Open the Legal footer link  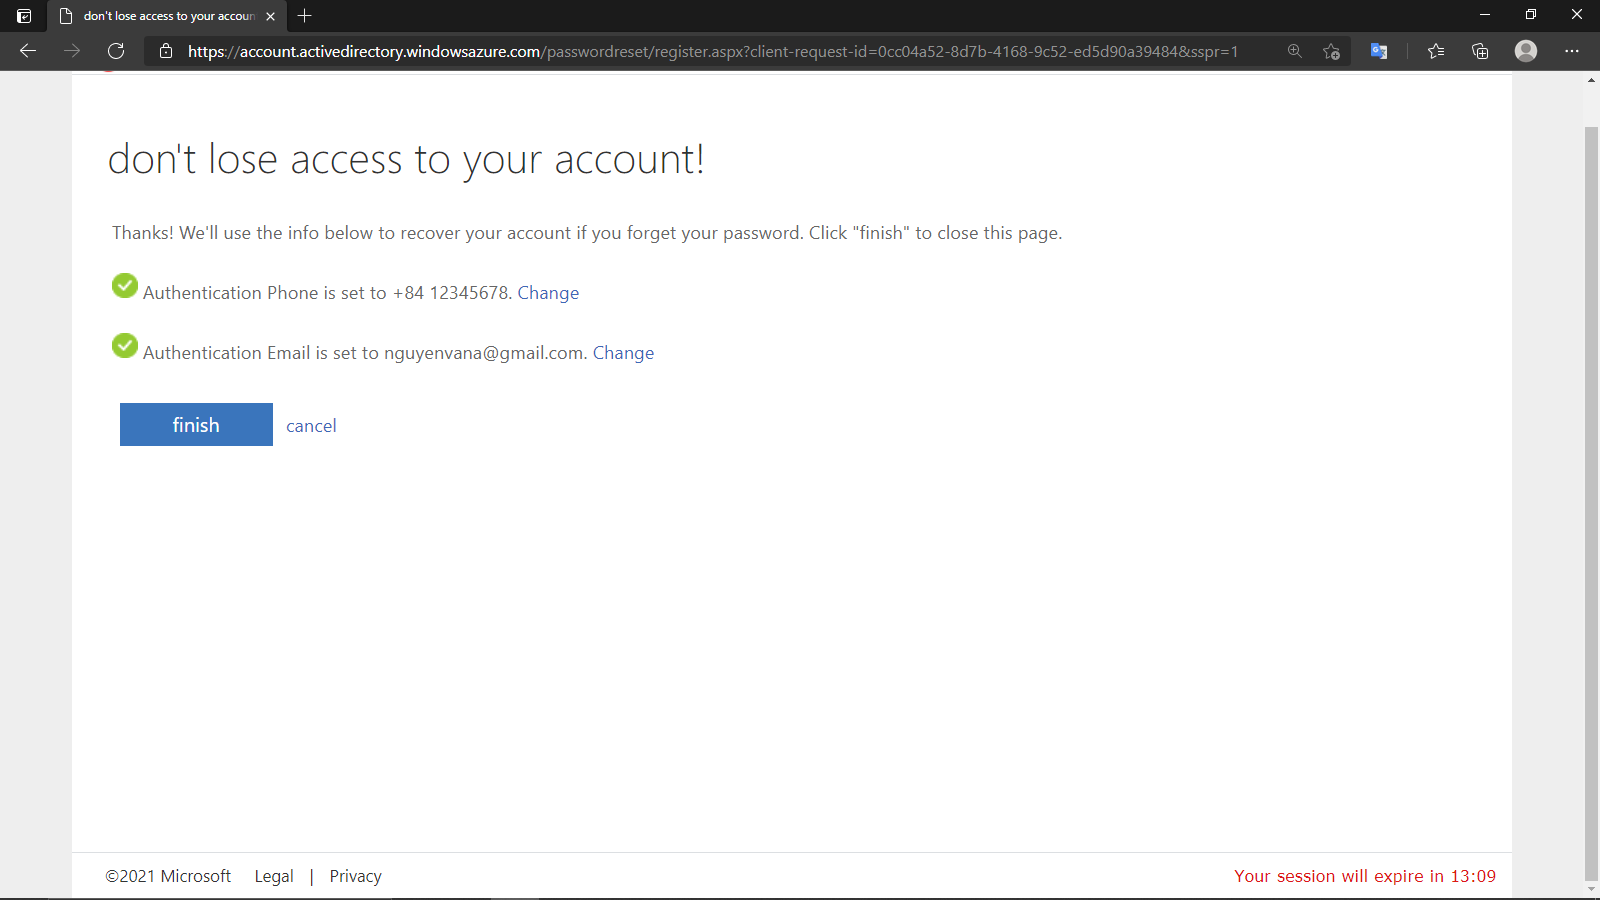pos(274,876)
